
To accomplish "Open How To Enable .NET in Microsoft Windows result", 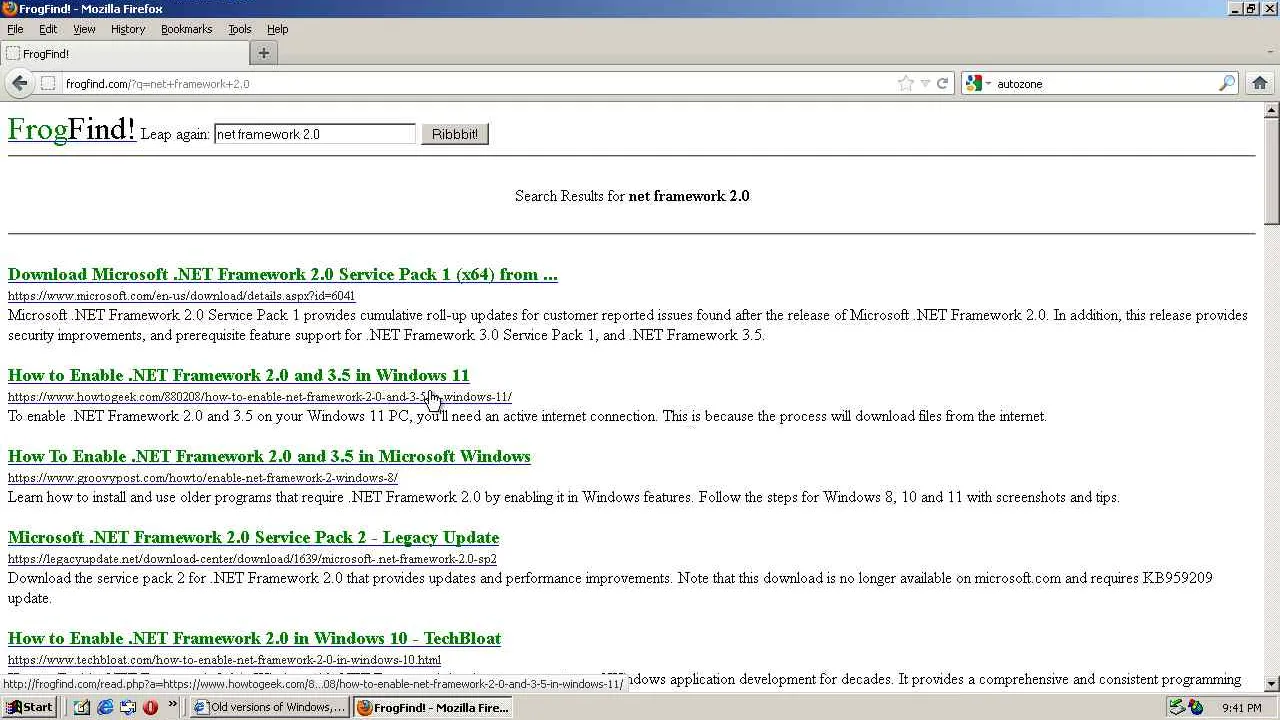I will (x=269, y=457).
